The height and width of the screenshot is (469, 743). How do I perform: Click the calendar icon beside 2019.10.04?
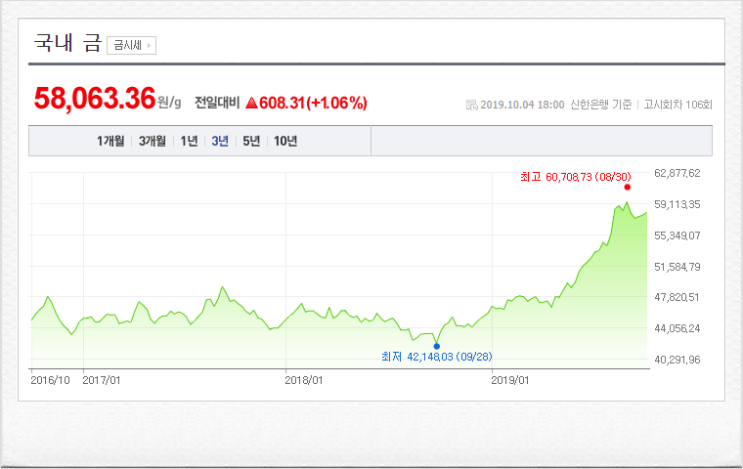tap(471, 105)
